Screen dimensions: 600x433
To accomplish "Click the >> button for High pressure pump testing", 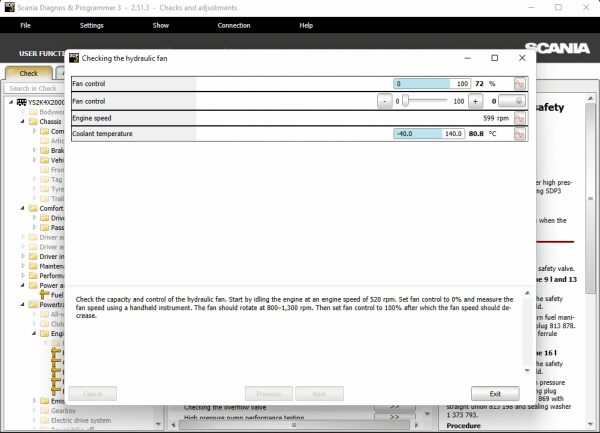I will [x=395, y=417].
